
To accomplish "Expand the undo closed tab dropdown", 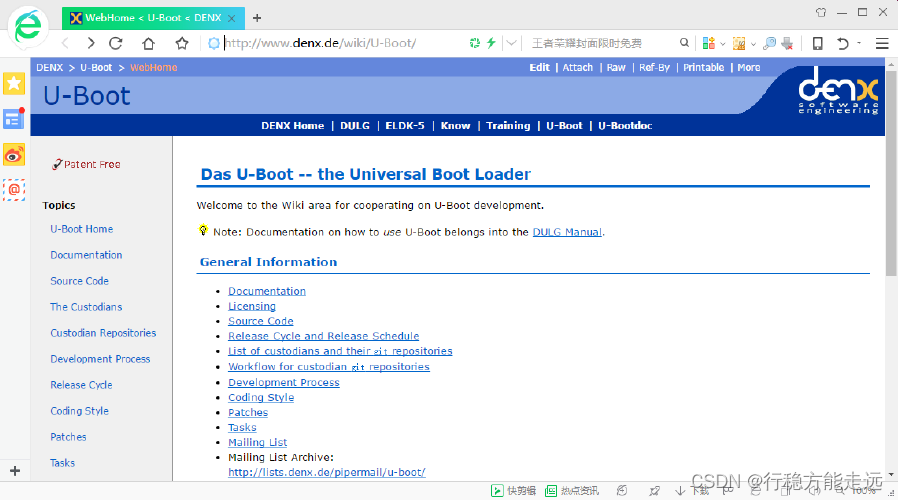I will pyautogui.click(x=859, y=43).
